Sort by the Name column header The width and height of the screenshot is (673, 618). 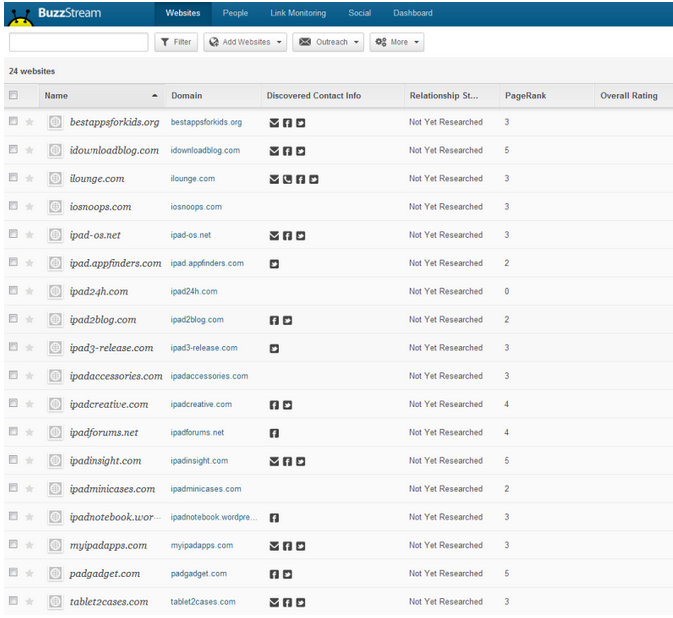coord(101,96)
